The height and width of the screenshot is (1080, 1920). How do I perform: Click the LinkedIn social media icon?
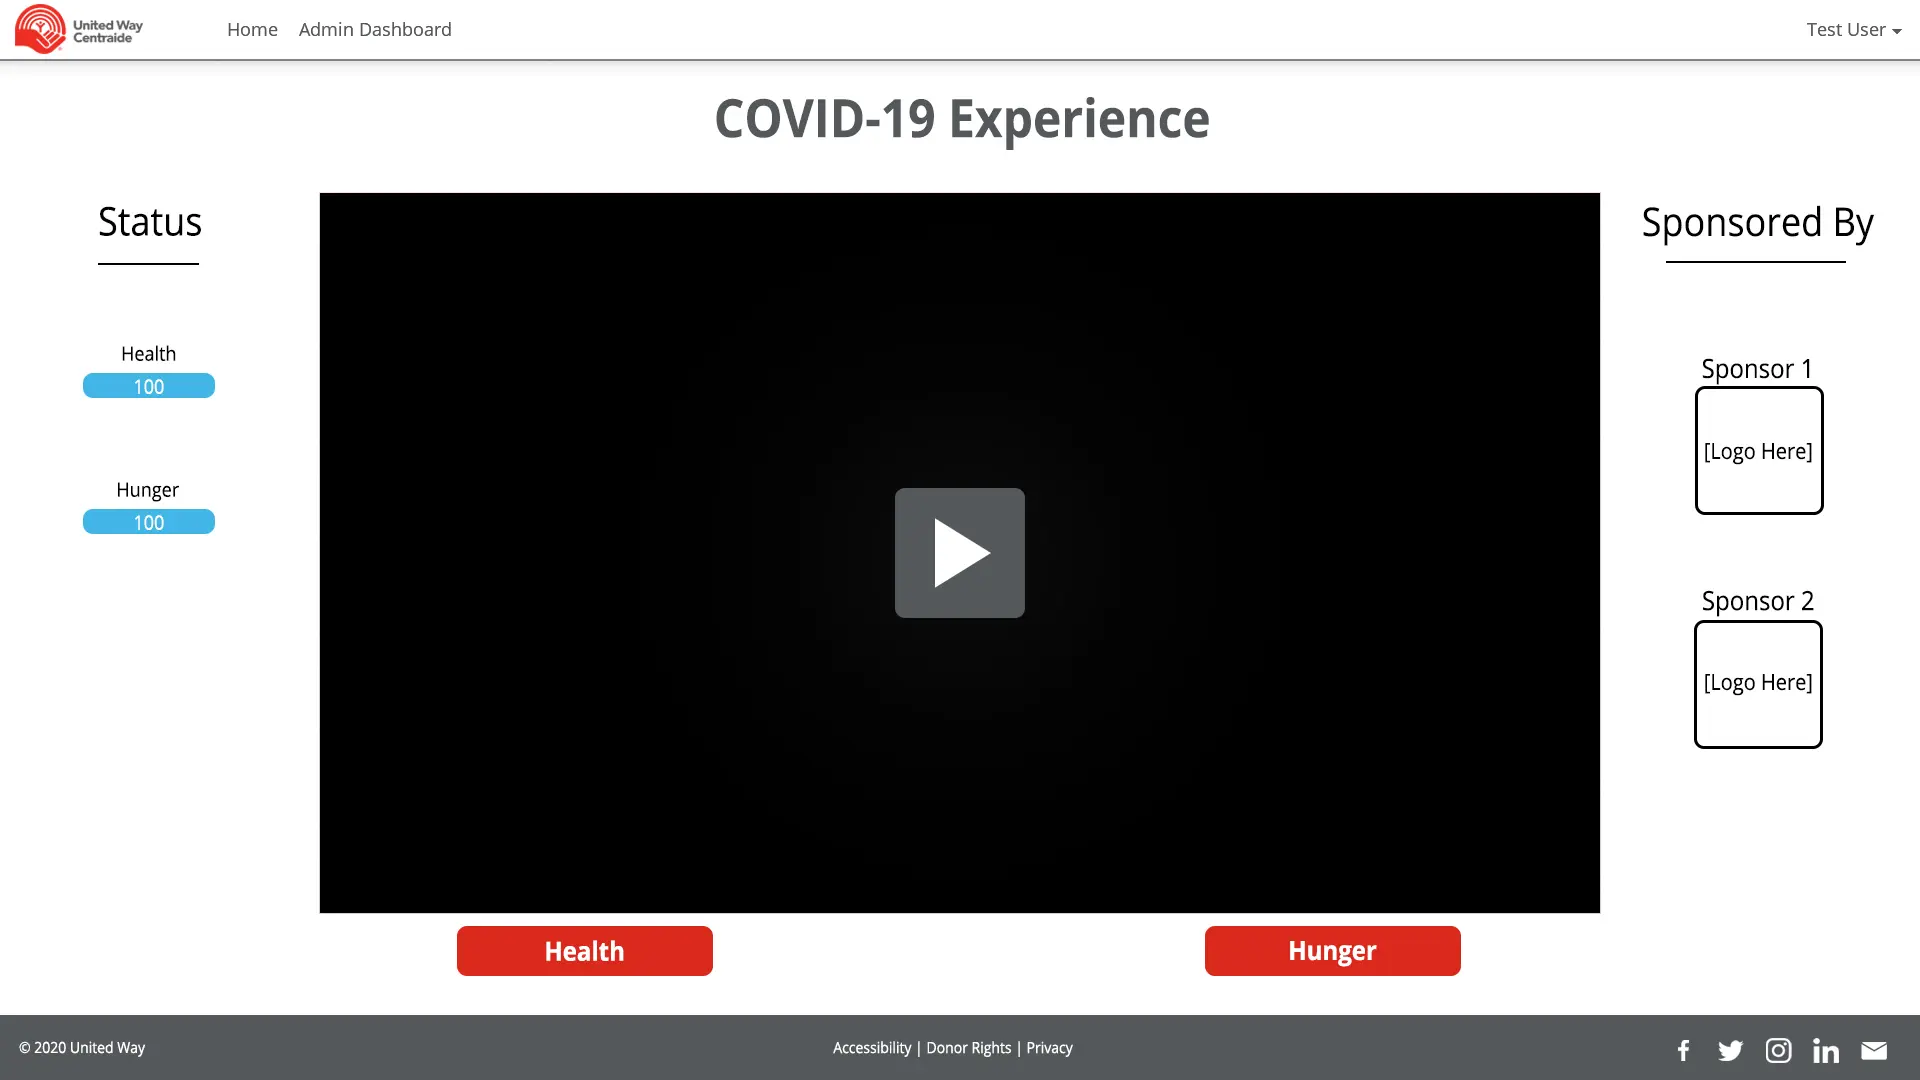(x=1826, y=1048)
